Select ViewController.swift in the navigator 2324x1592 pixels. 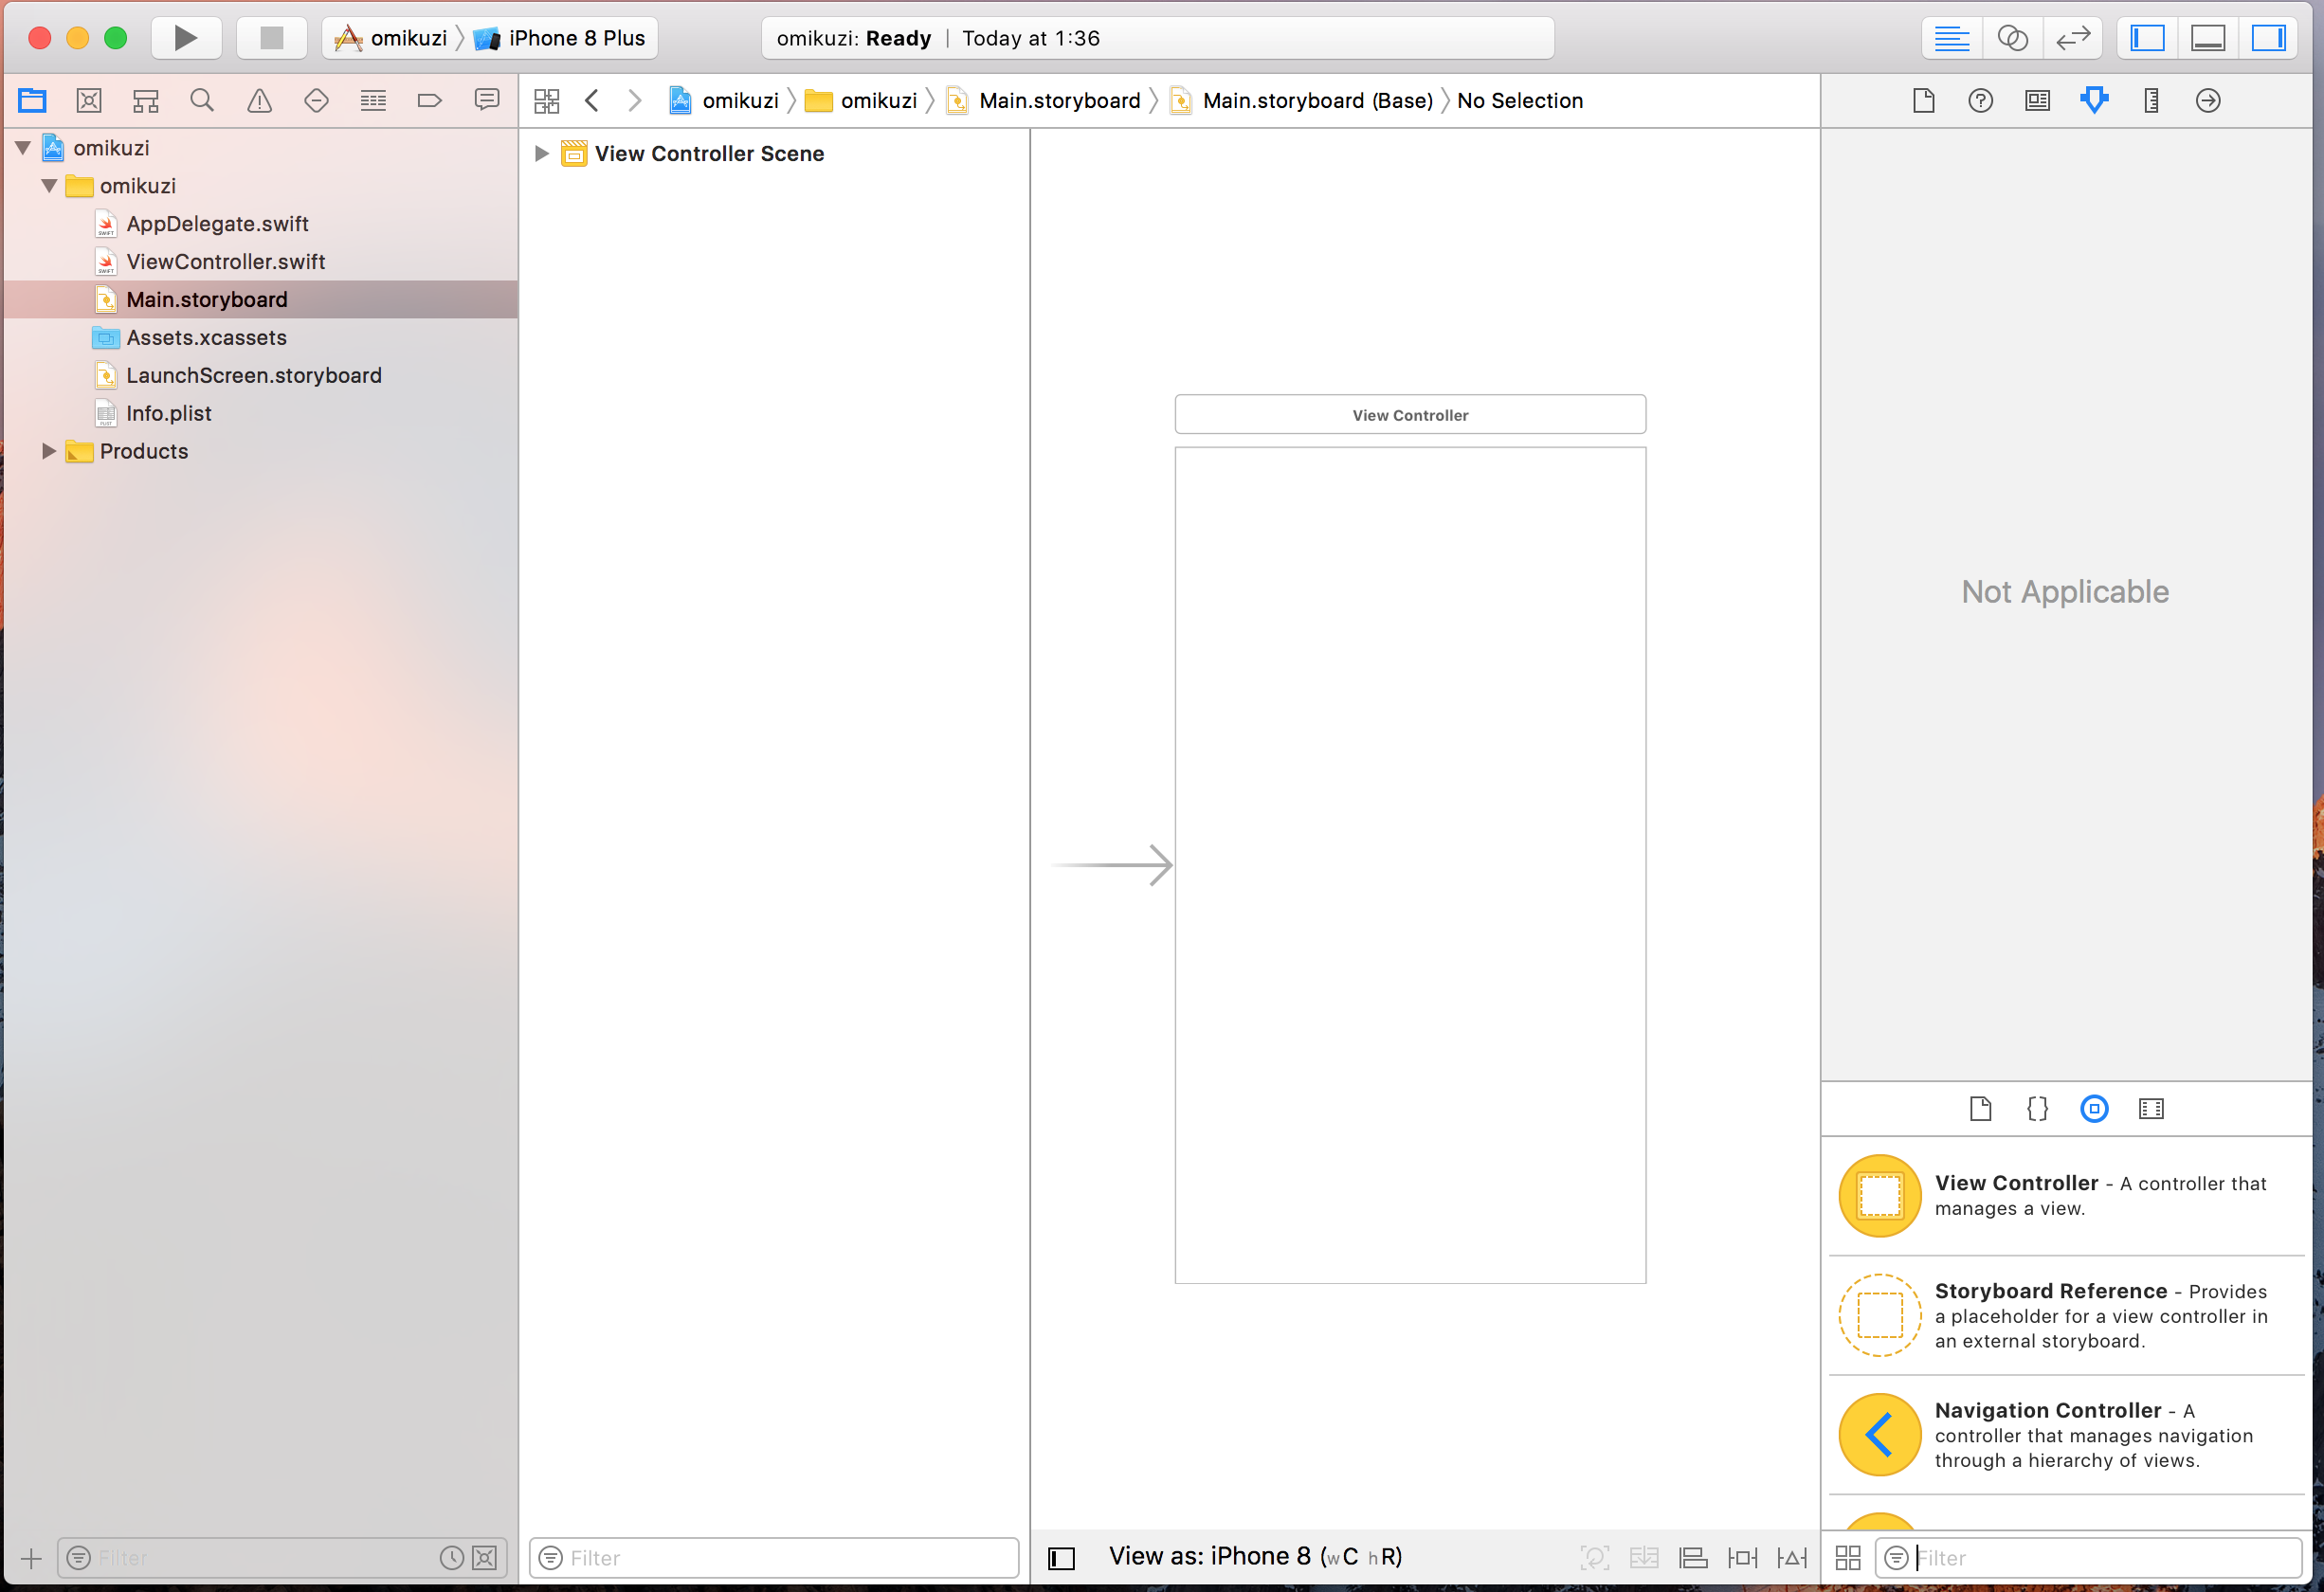225,261
